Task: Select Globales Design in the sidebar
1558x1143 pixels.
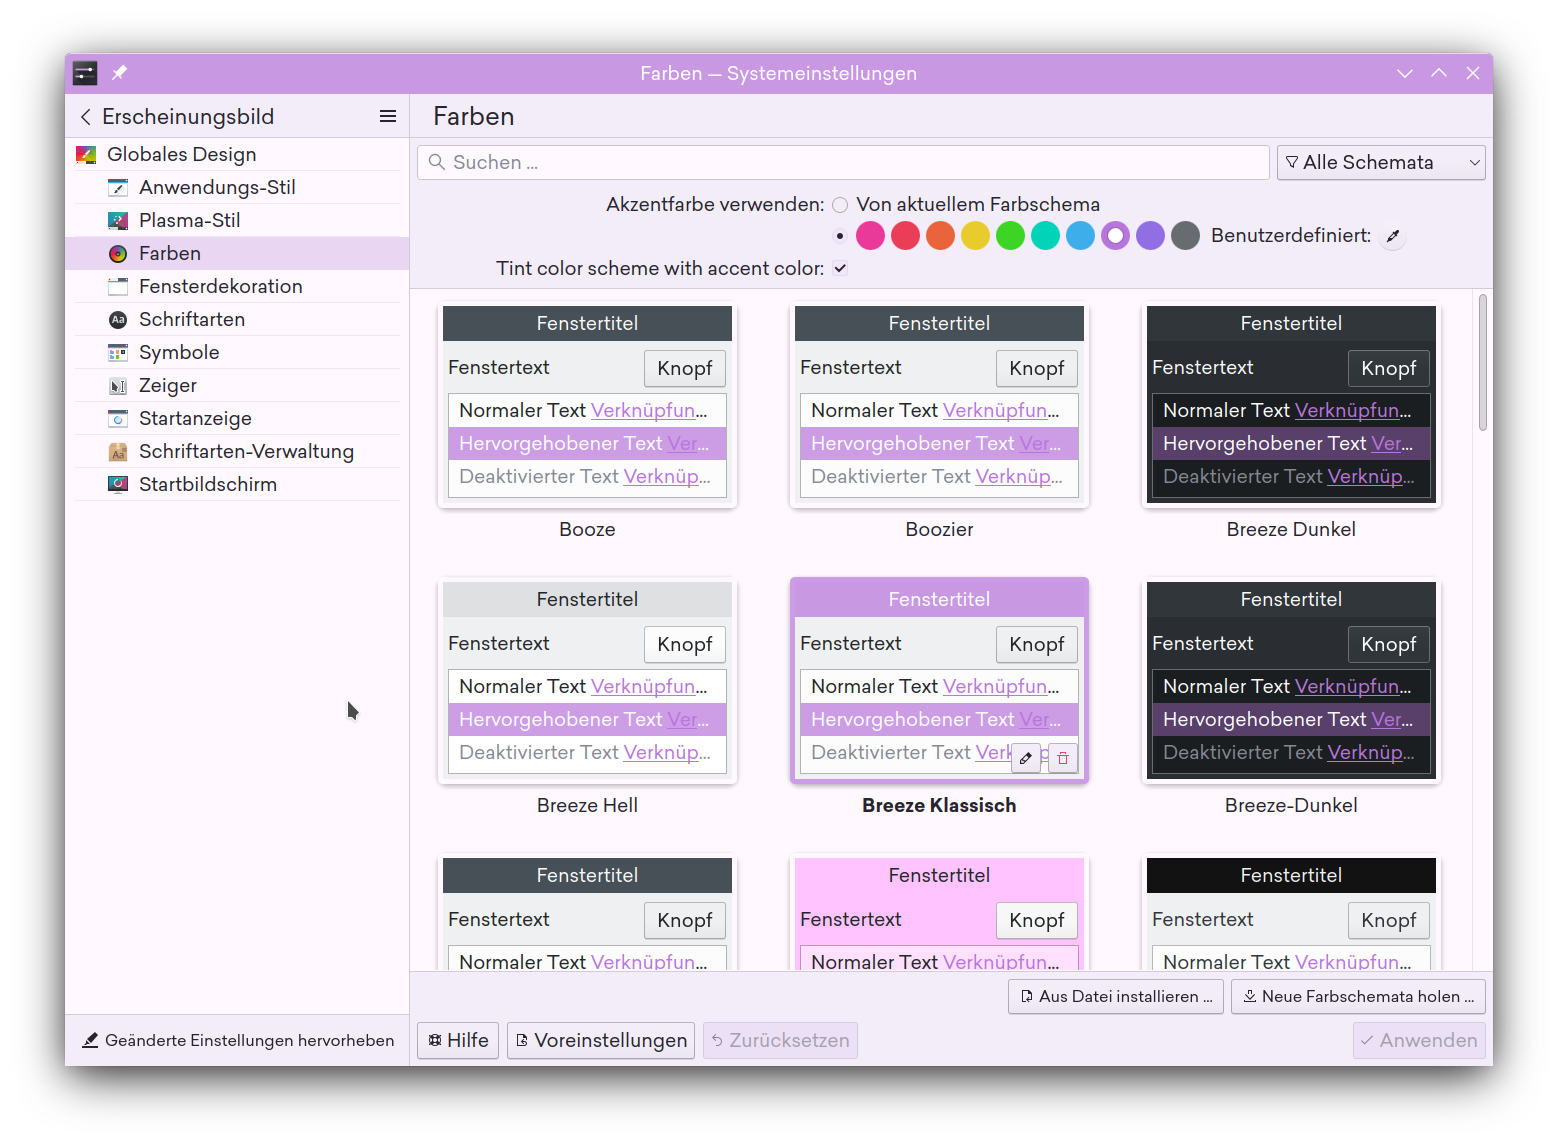Action: (181, 154)
